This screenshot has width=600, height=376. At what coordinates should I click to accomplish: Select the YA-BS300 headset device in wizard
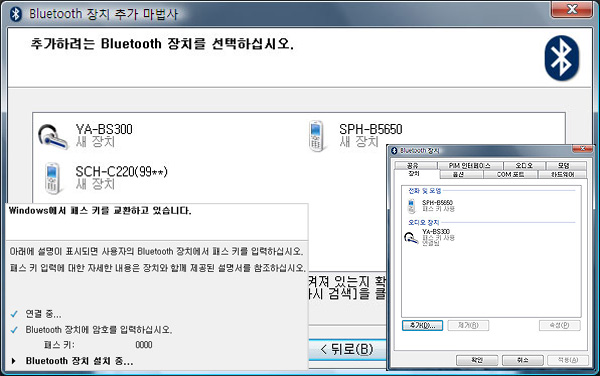click(86, 136)
